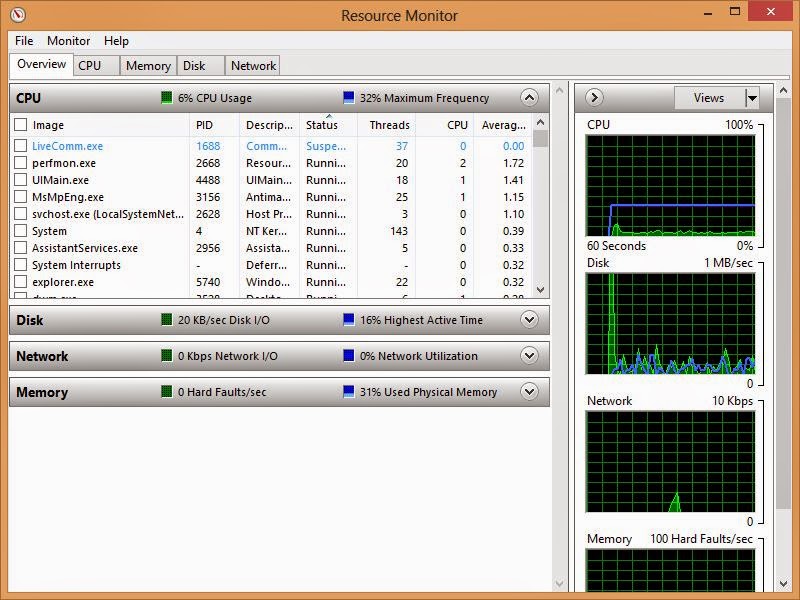
Task: Click the blue Maximum Frequency indicator
Action: (347, 97)
